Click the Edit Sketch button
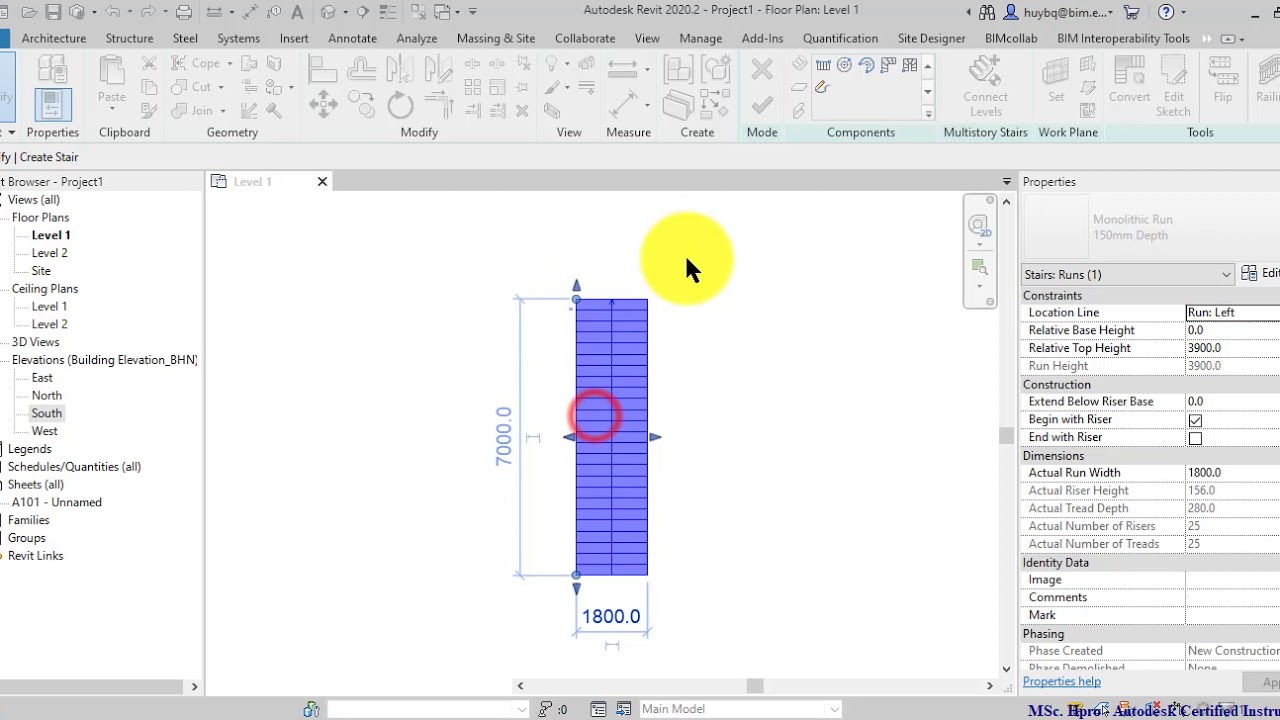The image size is (1280, 720). coord(1173,87)
